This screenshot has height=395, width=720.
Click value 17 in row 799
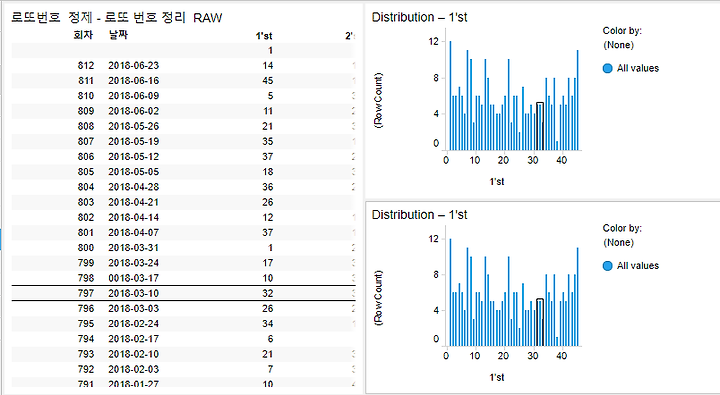pyautogui.click(x=268, y=263)
